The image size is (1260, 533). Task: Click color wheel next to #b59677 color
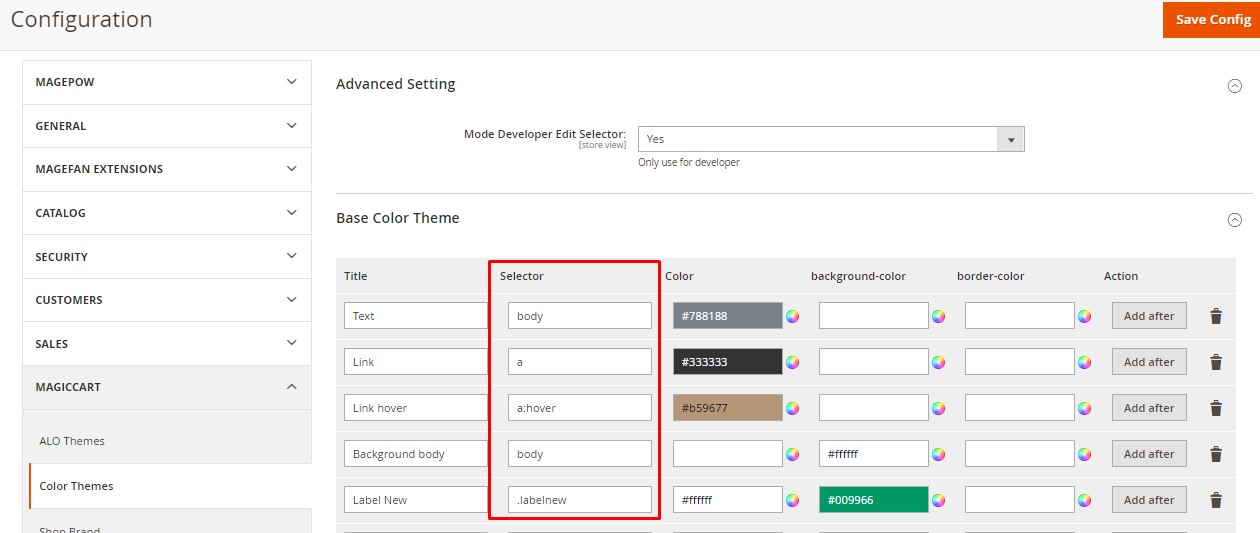click(792, 408)
